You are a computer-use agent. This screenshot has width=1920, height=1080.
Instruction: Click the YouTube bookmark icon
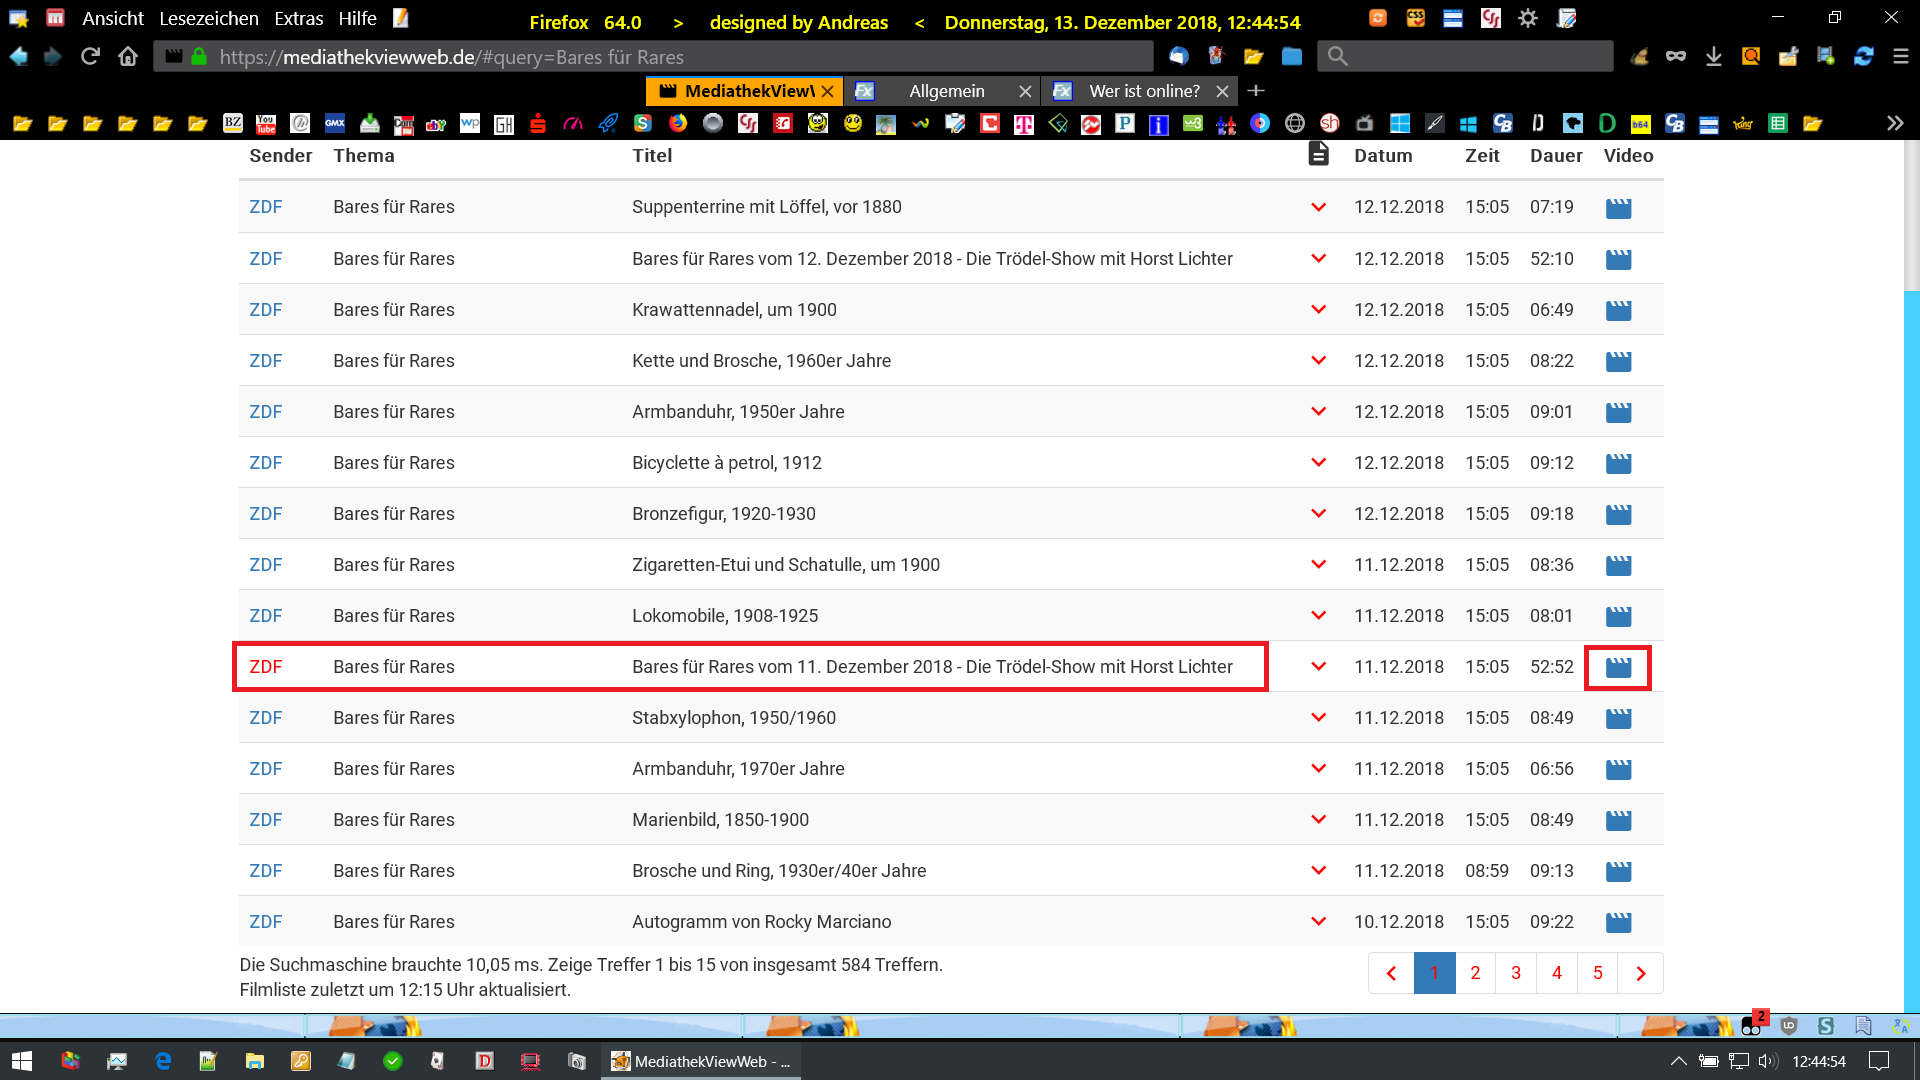point(266,124)
